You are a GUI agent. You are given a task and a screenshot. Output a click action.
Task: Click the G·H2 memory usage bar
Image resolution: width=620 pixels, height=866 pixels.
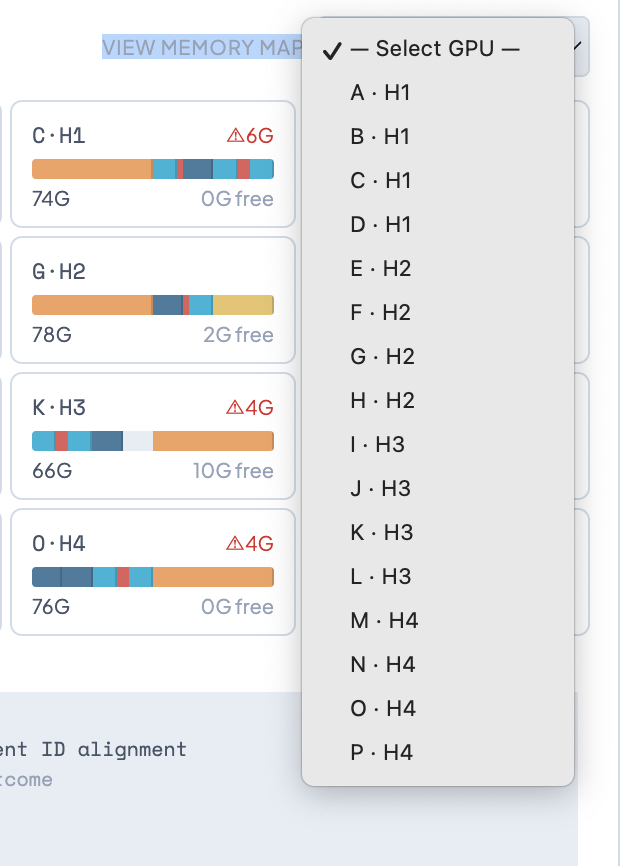pyautogui.click(x=153, y=305)
